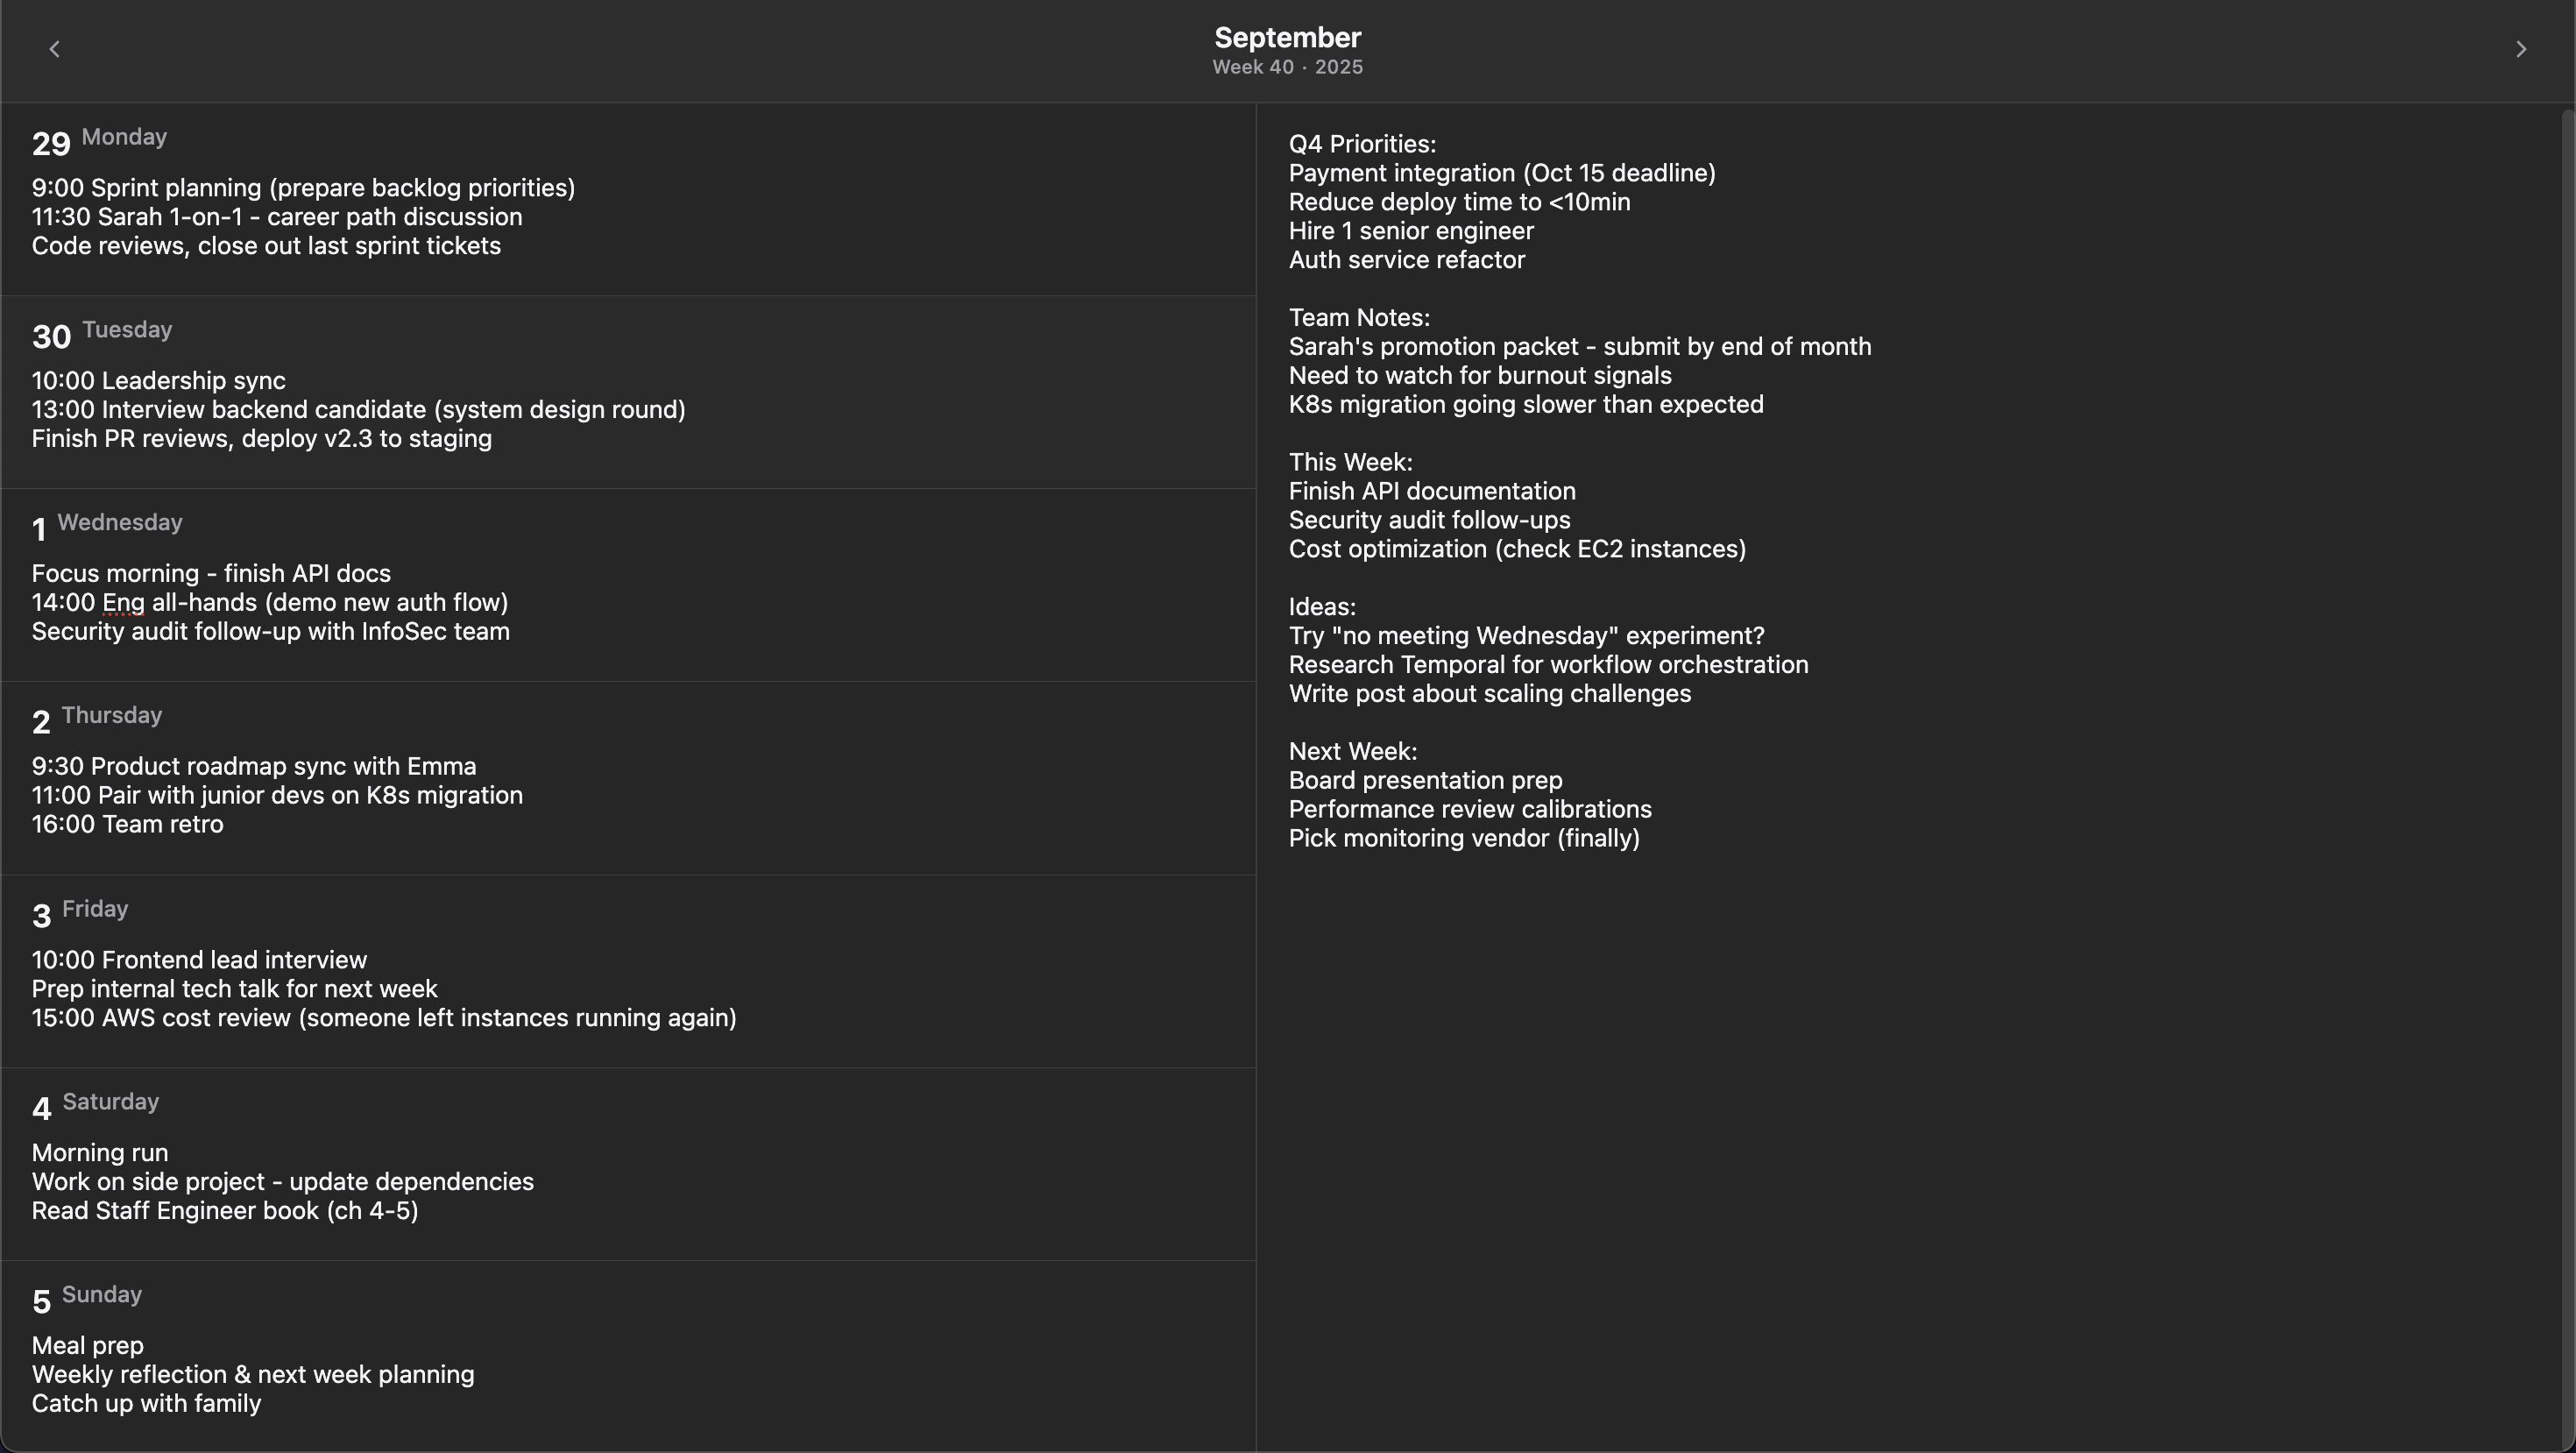Click the Research Temporal idea line
Image resolution: width=2576 pixels, height=1453 pixels.
pyautogui.click(x=1548, y=665)
